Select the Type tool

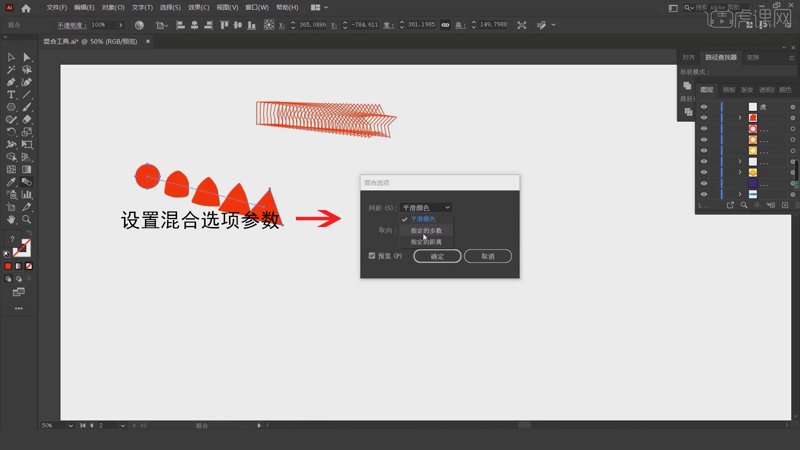(11, 94)
